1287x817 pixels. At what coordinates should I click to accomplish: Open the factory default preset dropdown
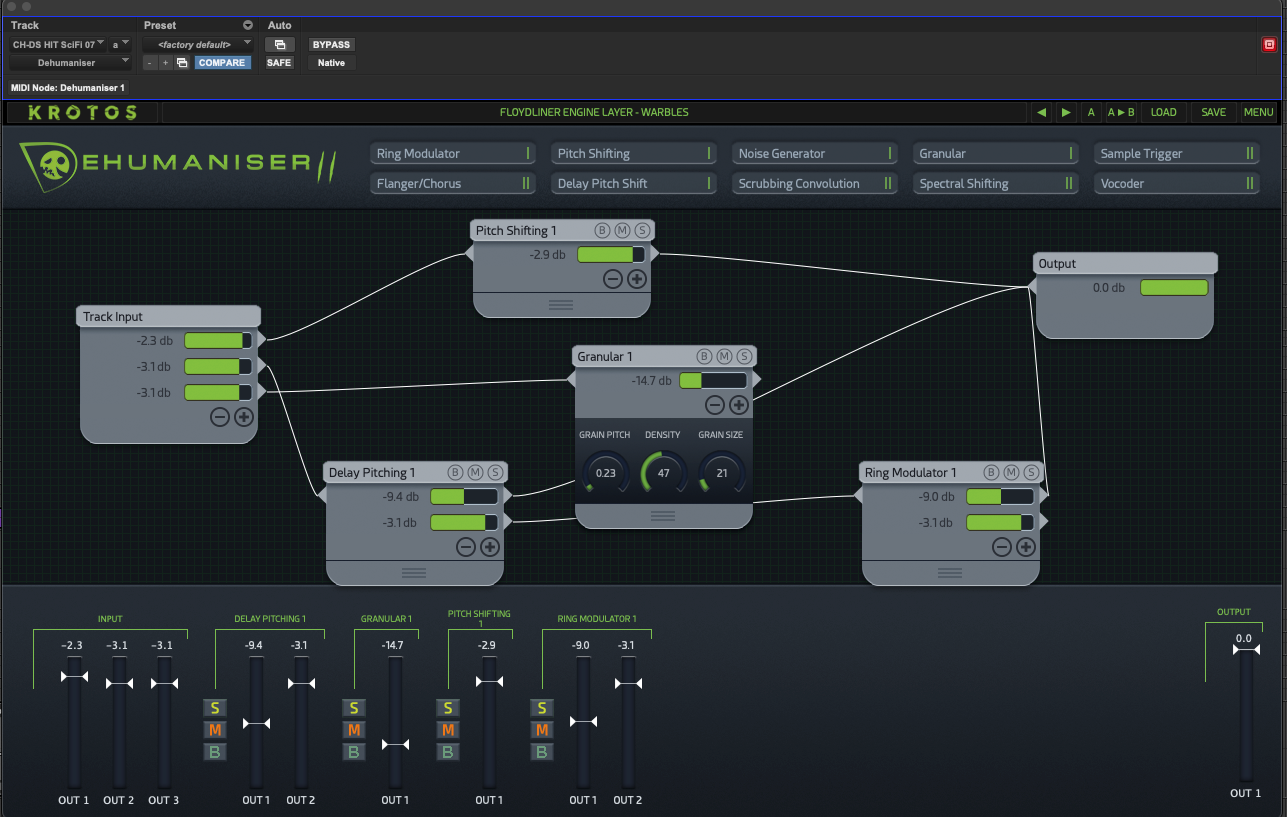(198, 44)
